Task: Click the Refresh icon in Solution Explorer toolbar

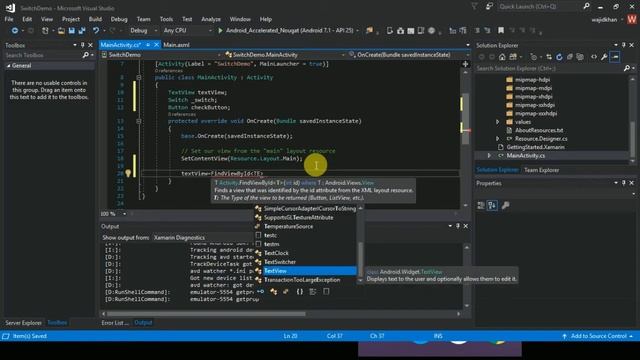Action: 559,57
